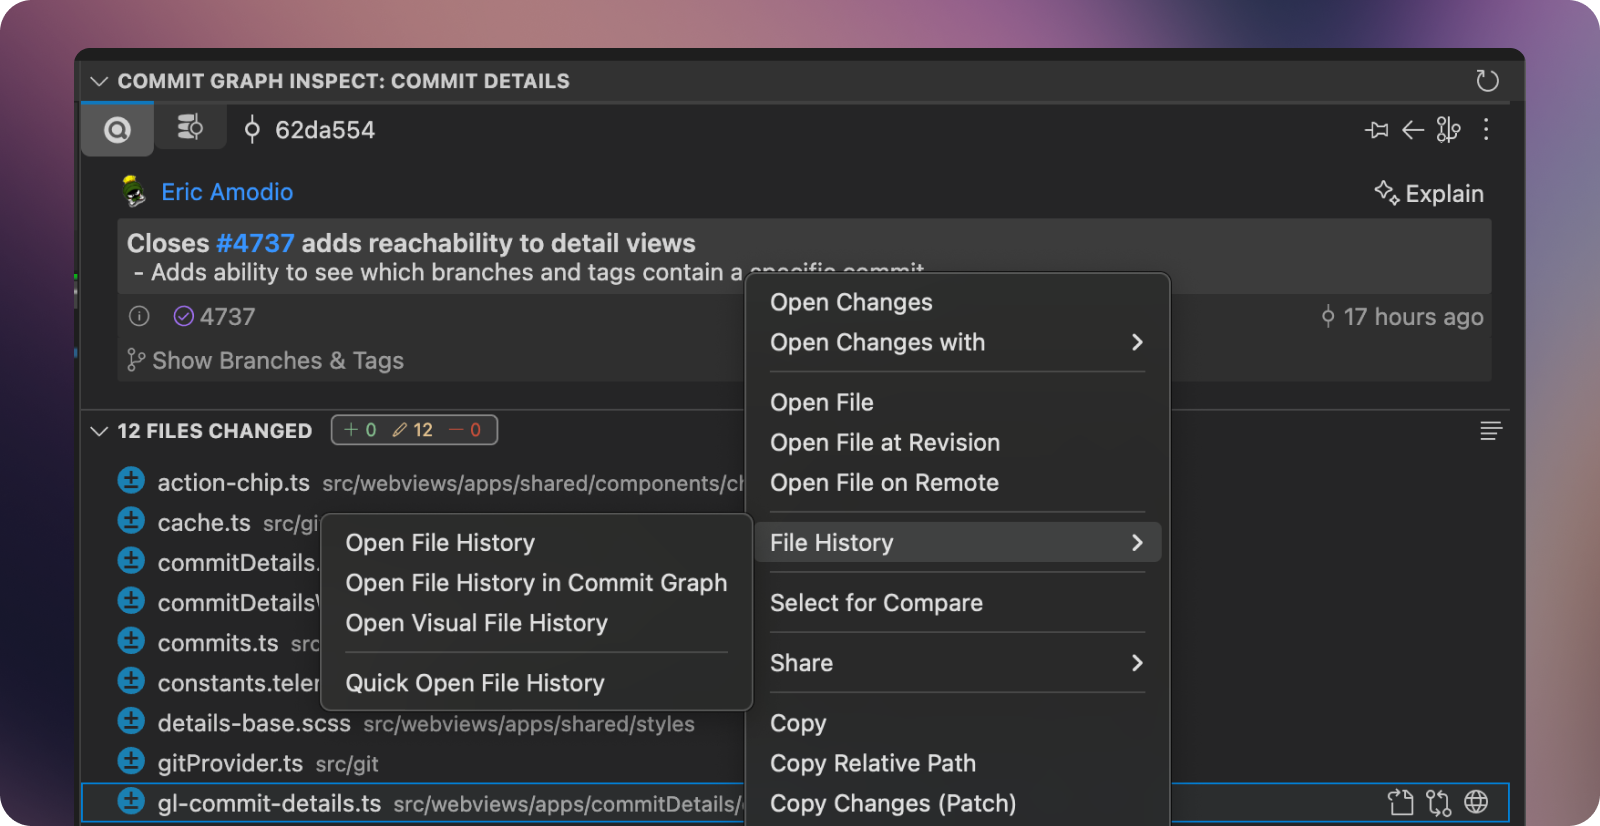Click the Explain button
The height and width of the screenshot is (826, 1600).
click(x=1429, y=193)
